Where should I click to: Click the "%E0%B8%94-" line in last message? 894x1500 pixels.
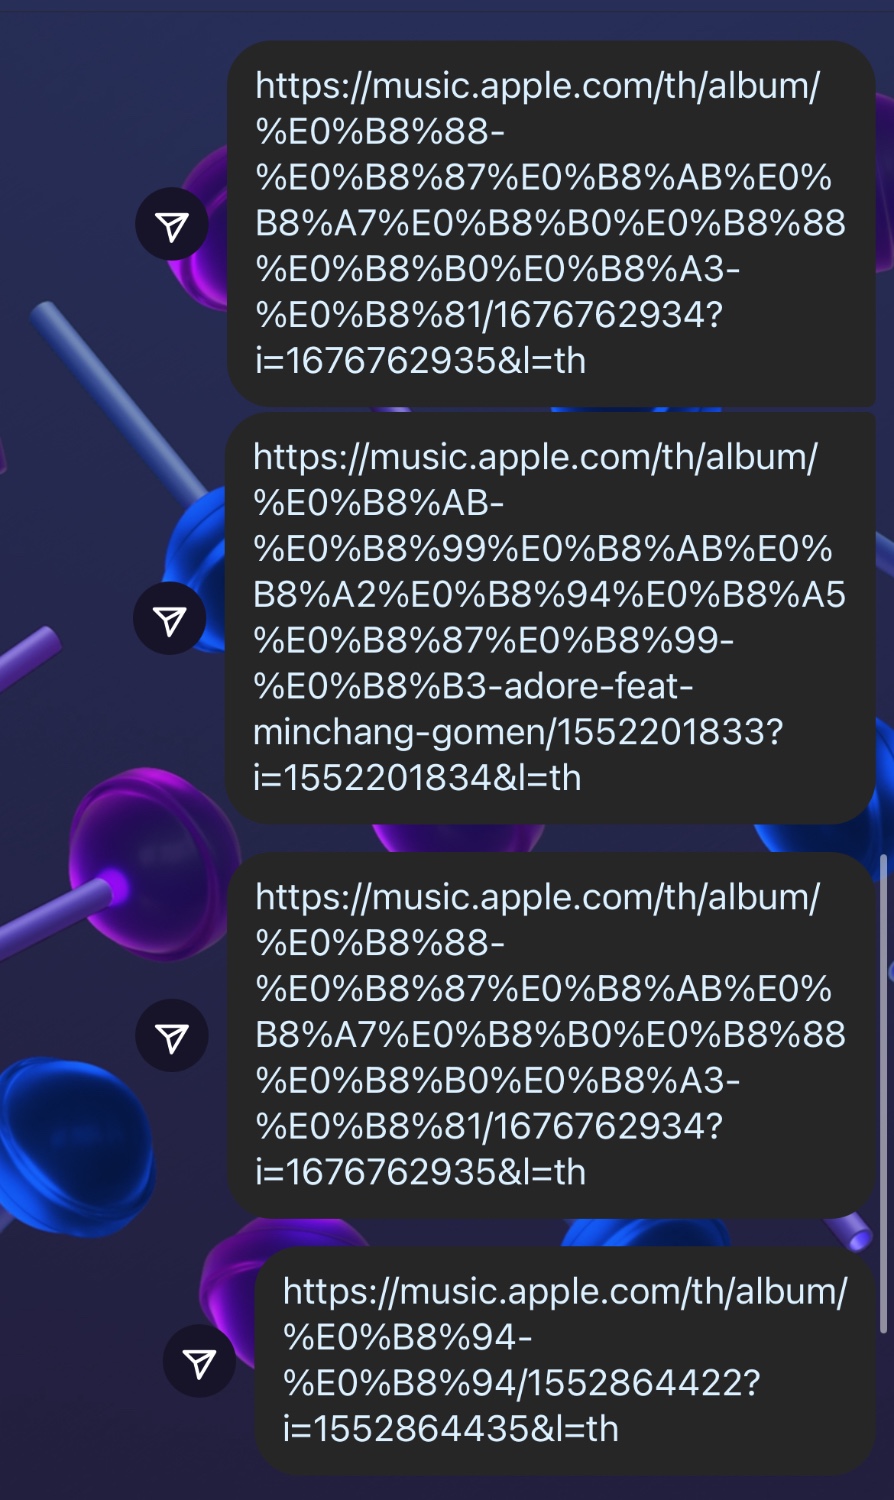click(408, 1337)
